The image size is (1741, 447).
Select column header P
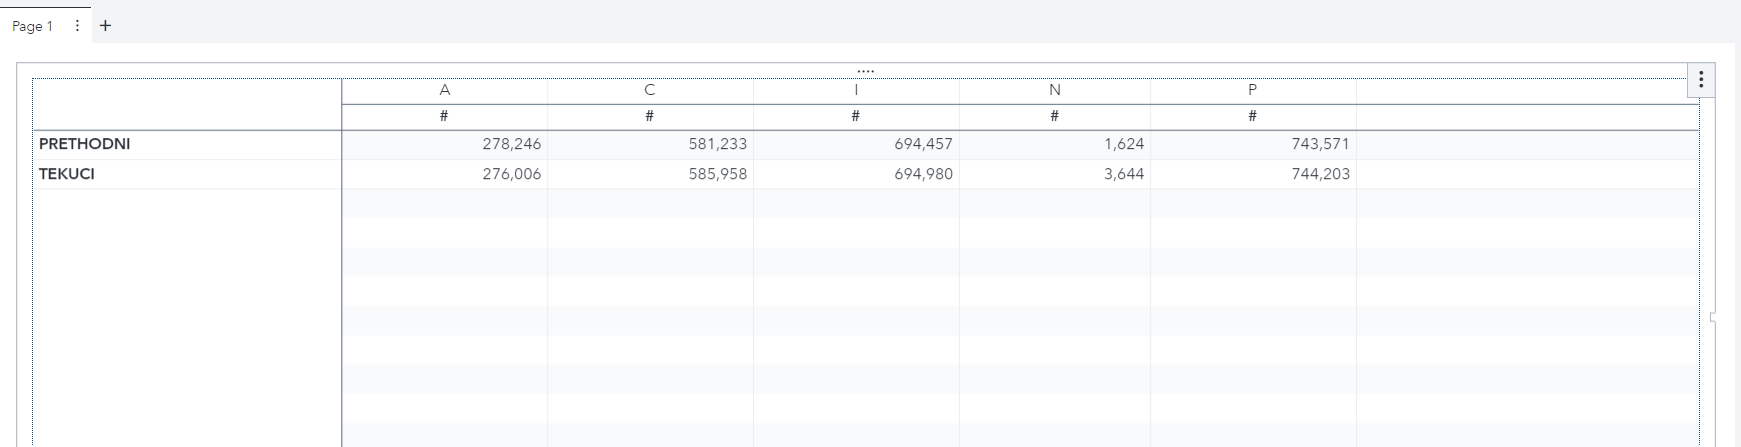tap(1252, 90)
